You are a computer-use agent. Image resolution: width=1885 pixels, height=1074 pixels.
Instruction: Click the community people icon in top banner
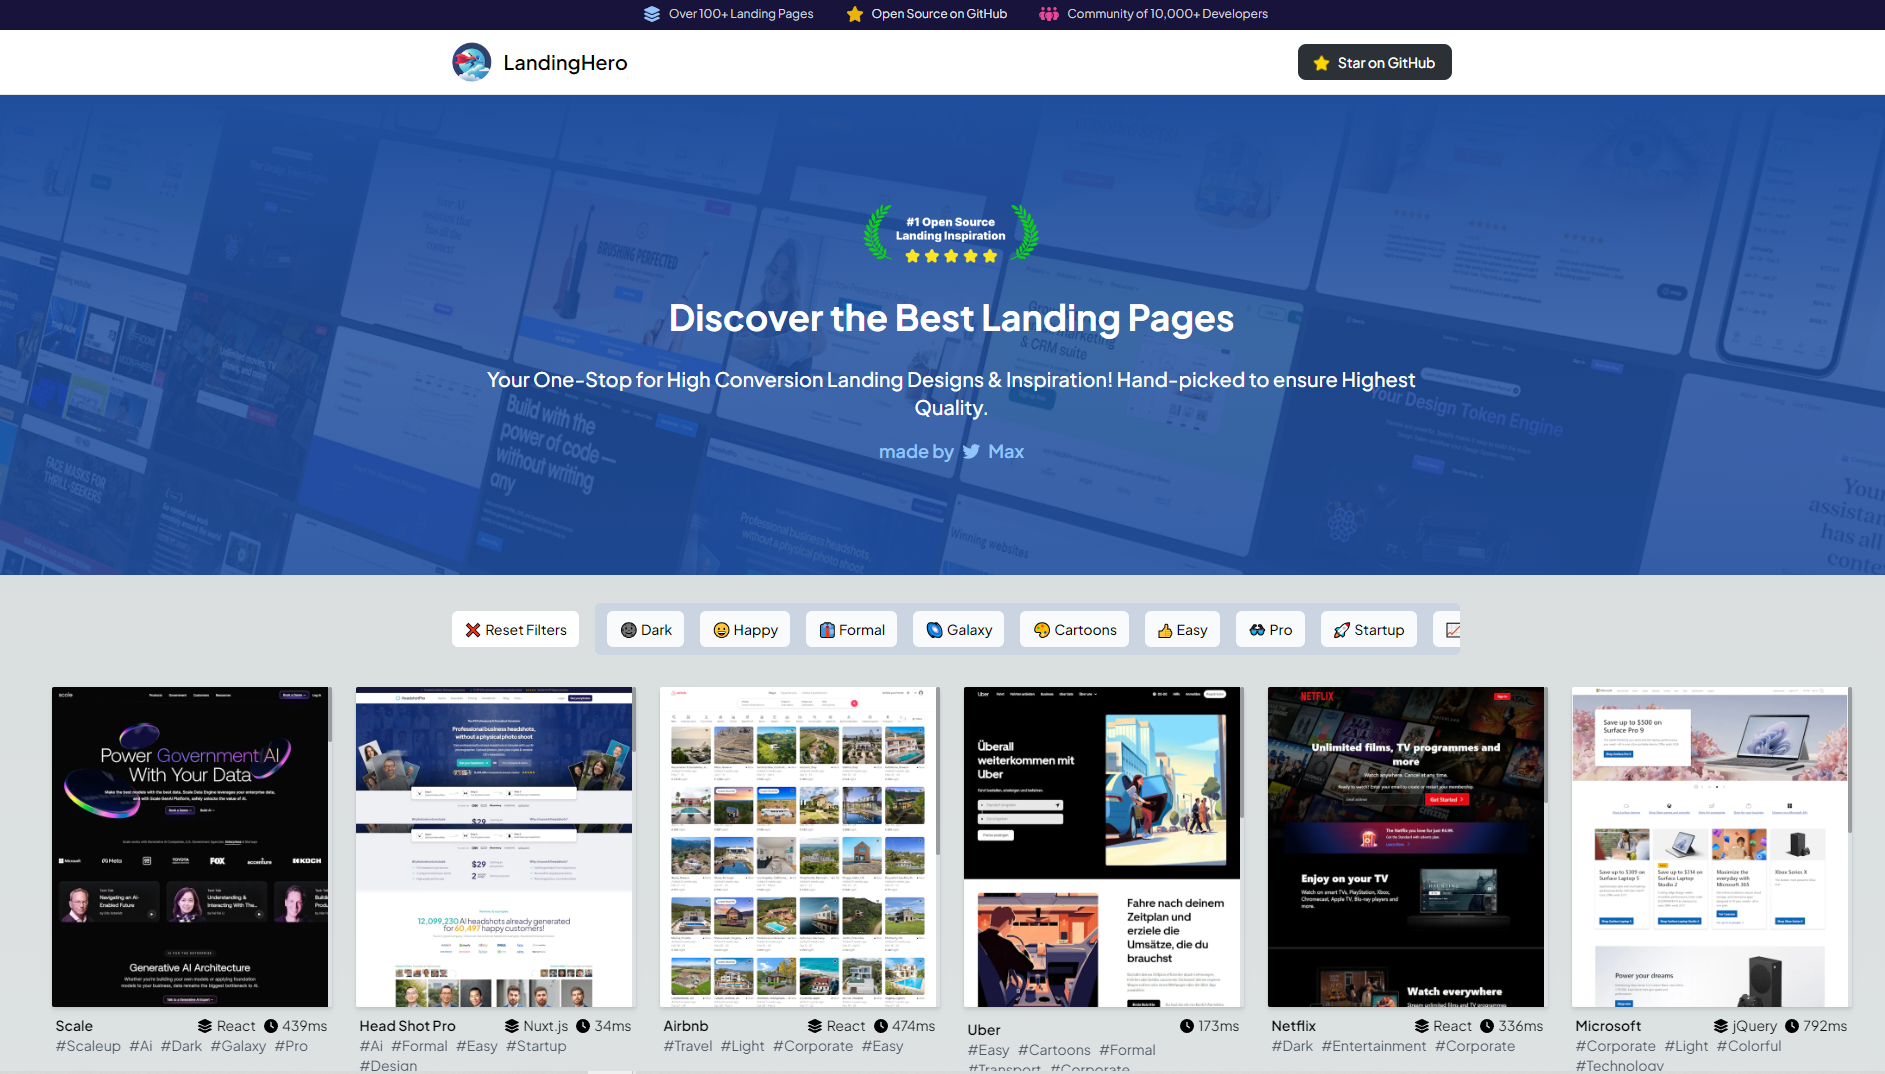1049,14
